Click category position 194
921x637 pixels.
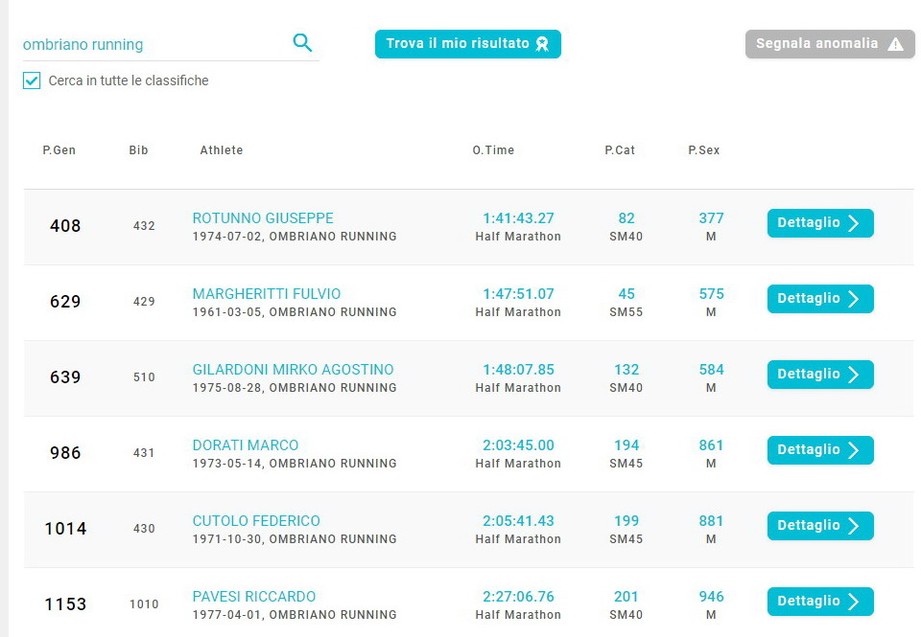point(626,445)
